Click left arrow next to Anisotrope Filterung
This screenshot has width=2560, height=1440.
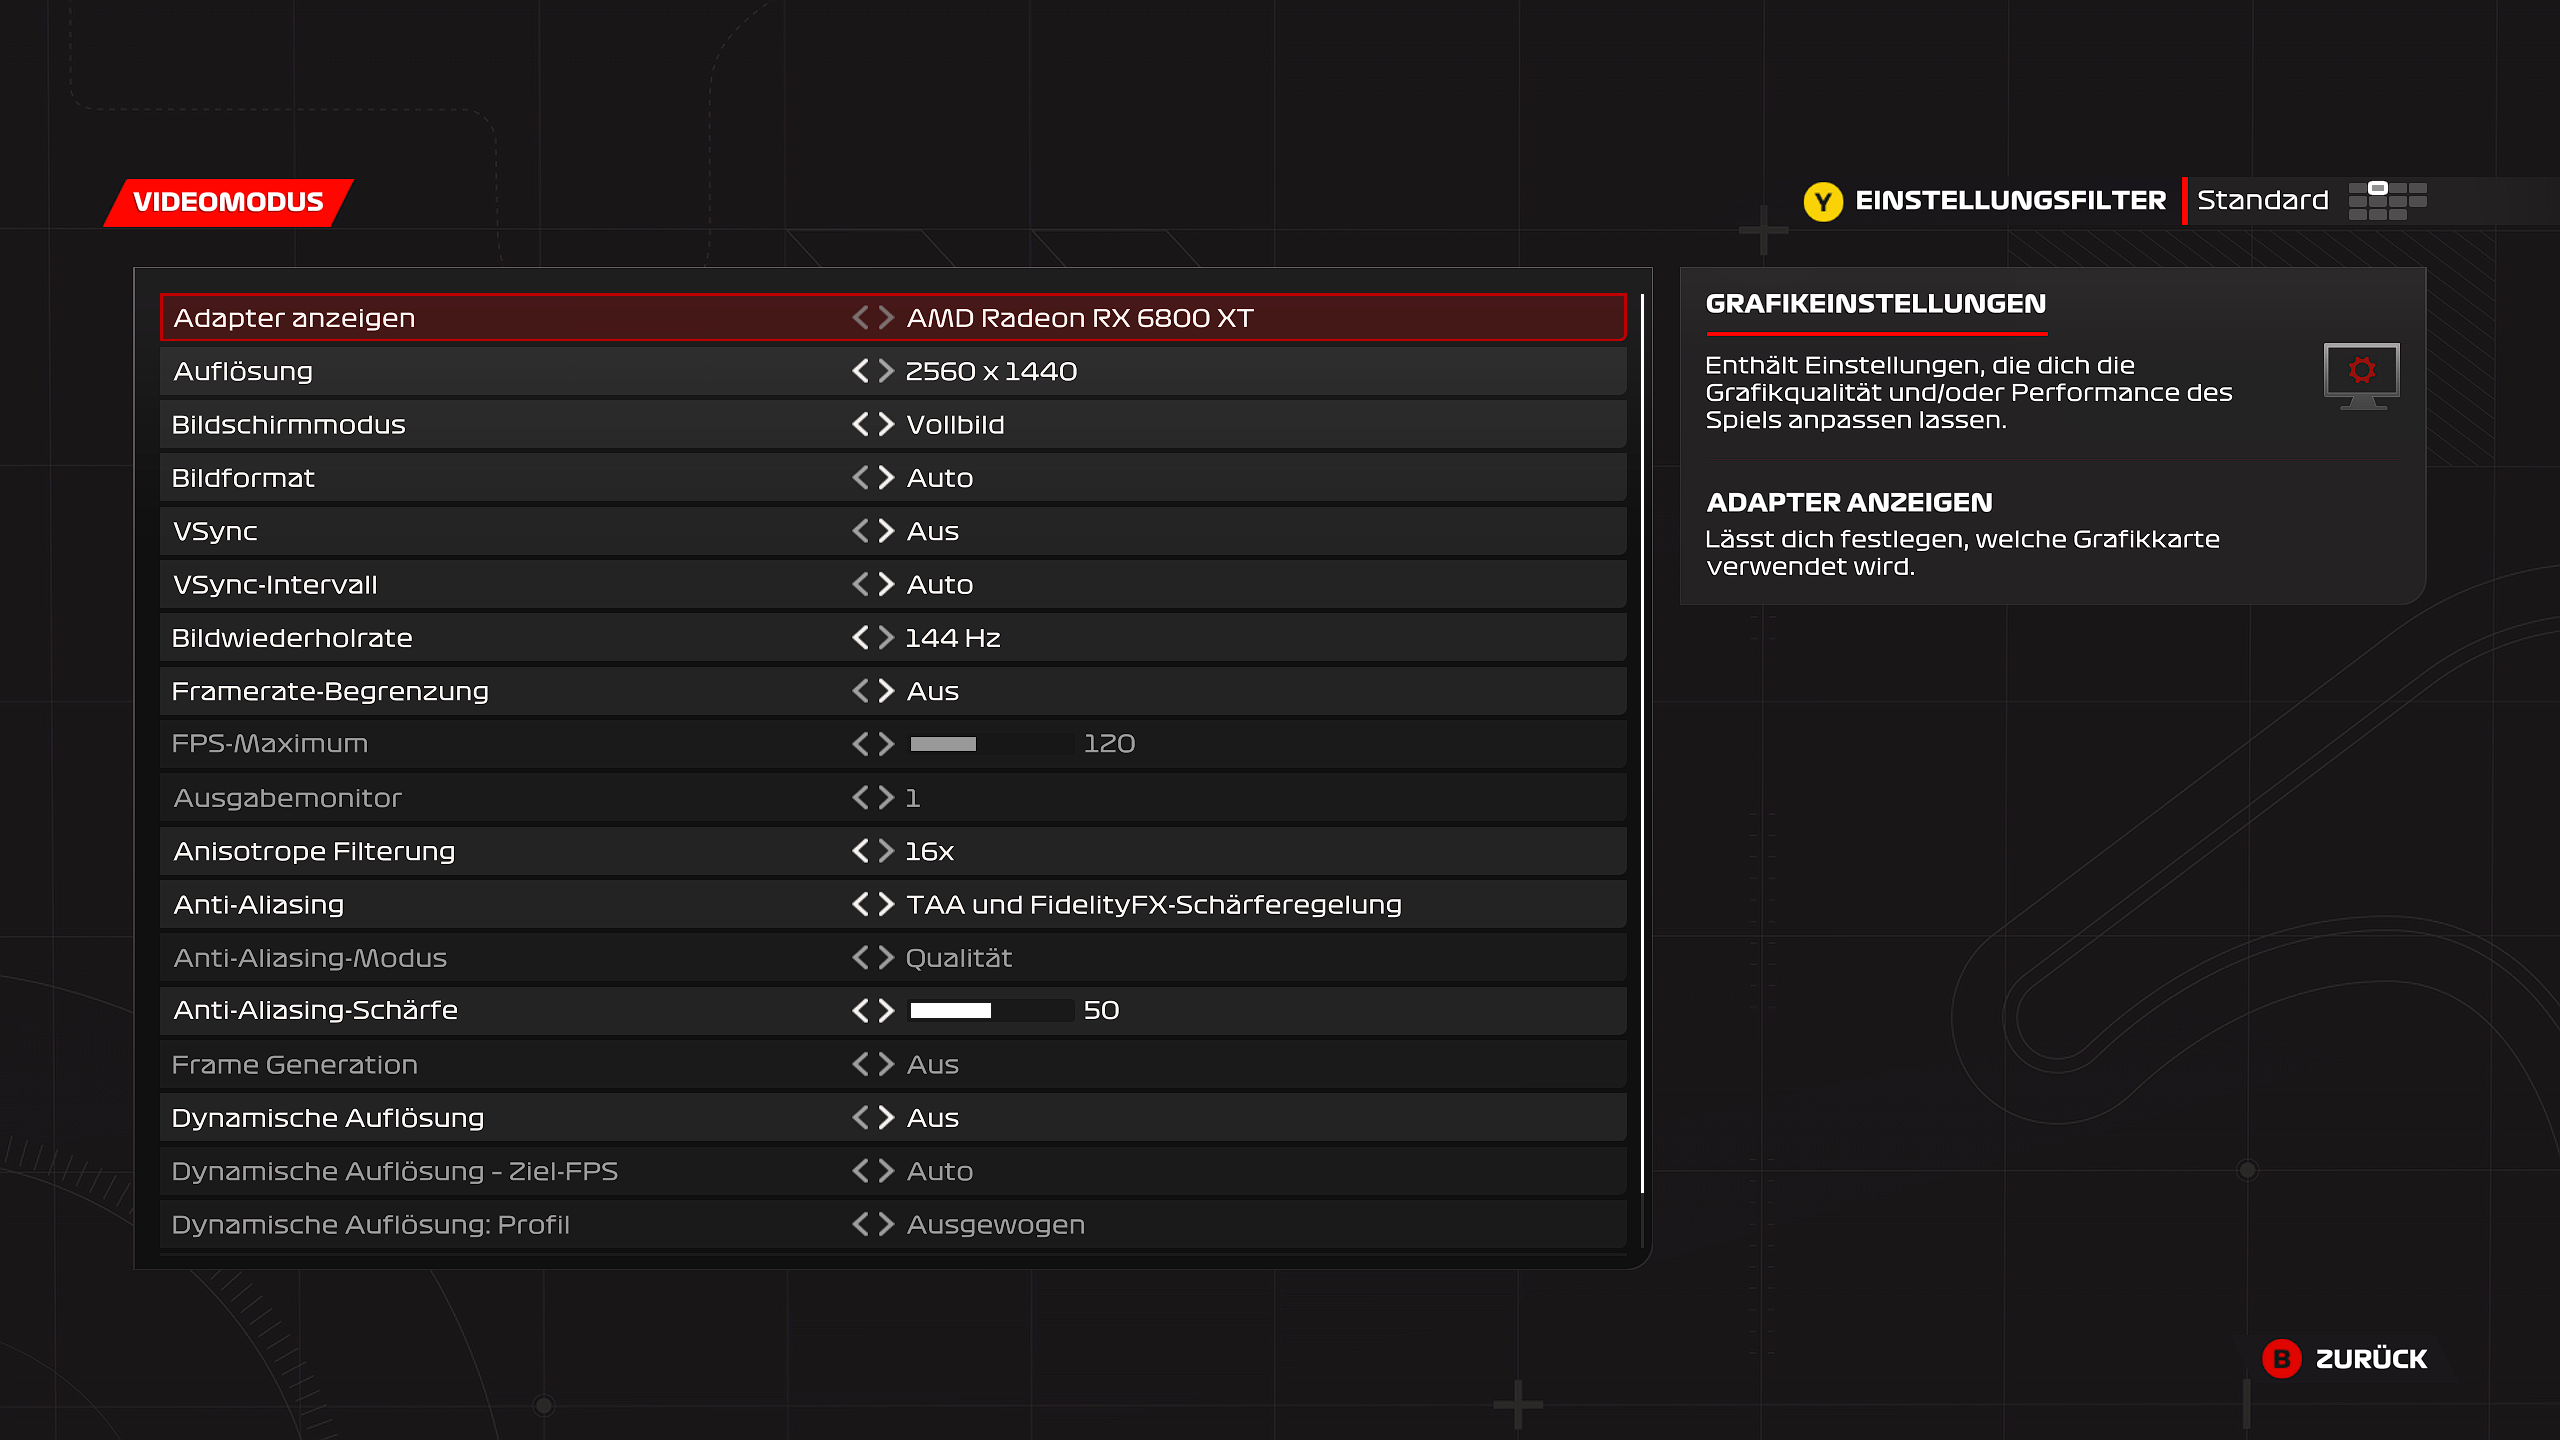pos(860,851)
